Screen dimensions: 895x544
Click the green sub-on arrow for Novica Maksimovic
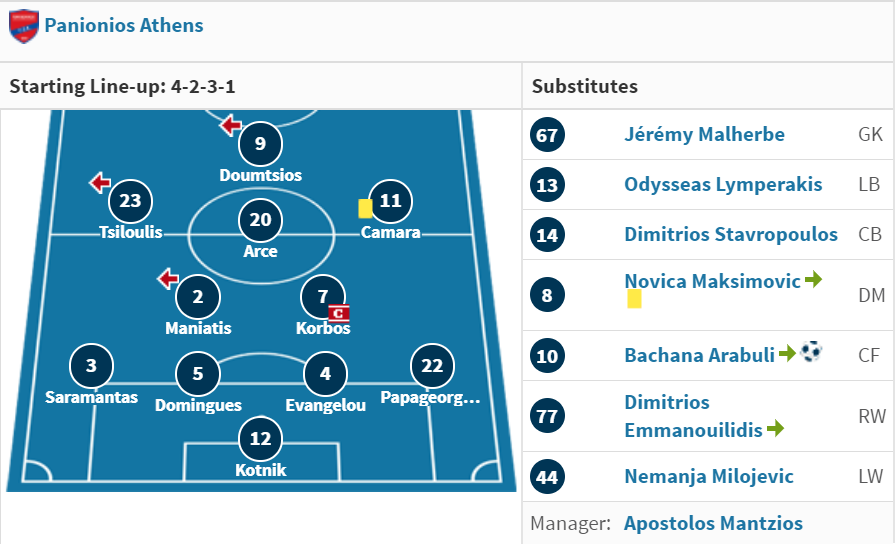point(813,279)
